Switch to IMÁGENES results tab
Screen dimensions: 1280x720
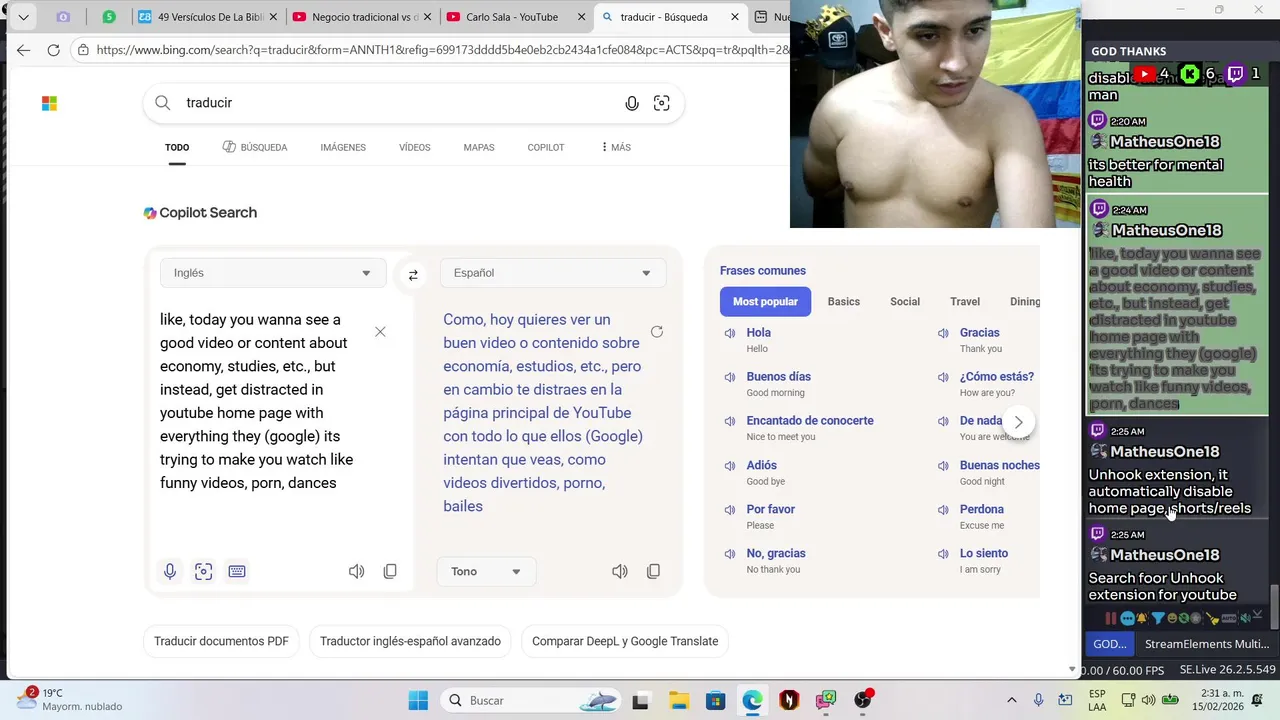point(343,147)
